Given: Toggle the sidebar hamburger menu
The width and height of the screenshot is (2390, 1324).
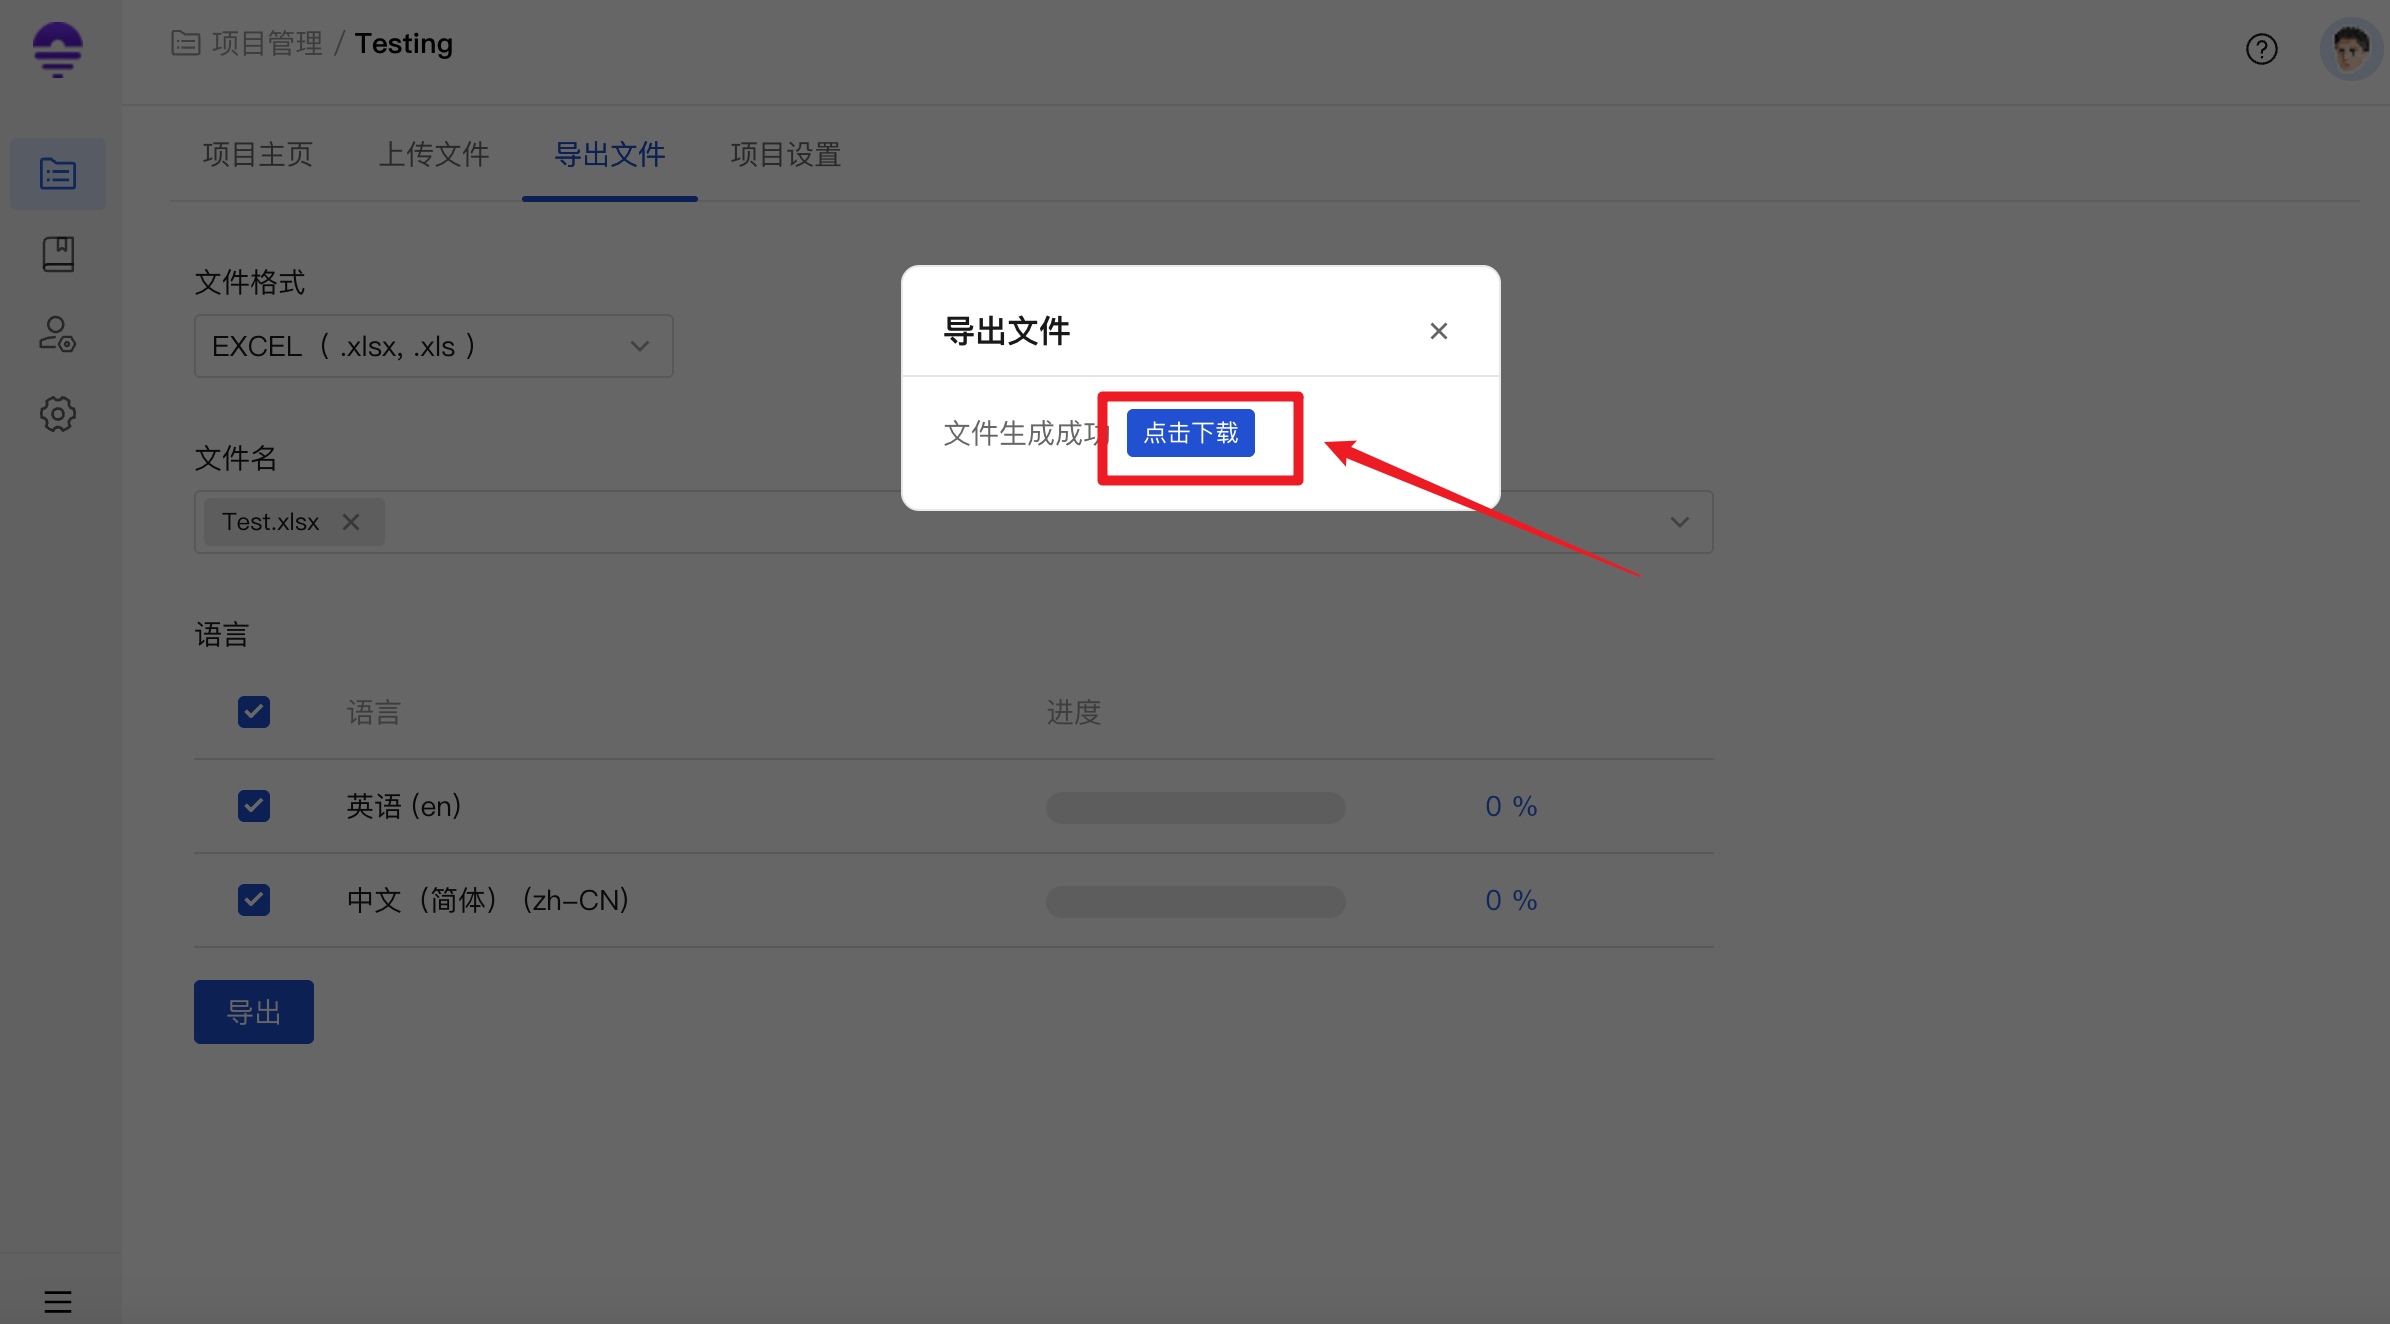Looking at the screenshot, I should [x=58, y=1301].
